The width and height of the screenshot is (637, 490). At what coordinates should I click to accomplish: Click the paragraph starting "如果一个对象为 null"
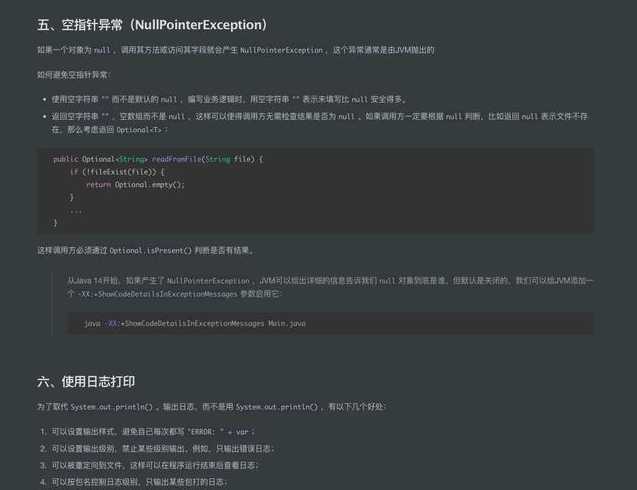coord(236,50)
